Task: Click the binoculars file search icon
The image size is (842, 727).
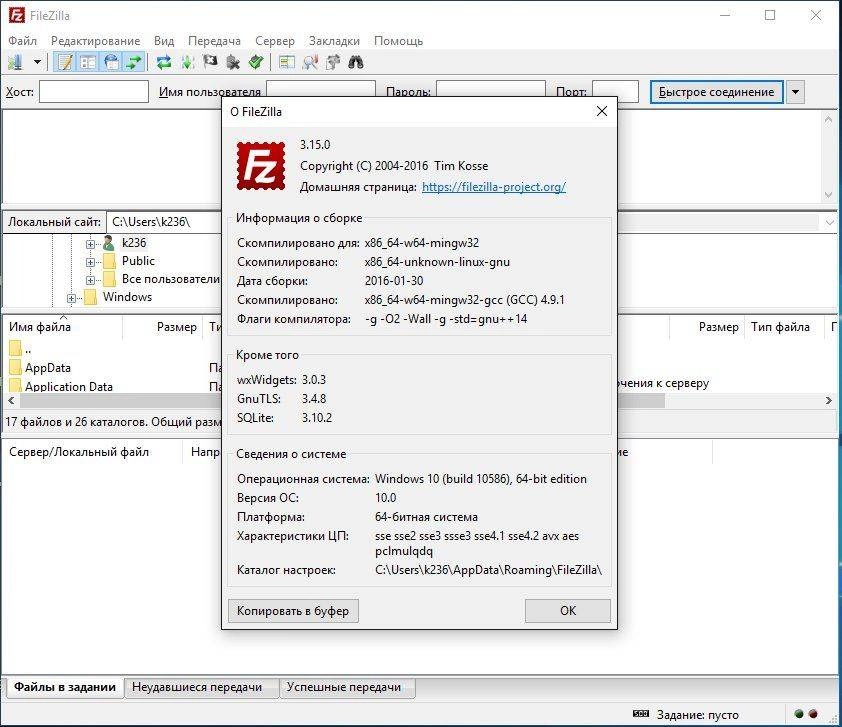Action: coord(356,62)
